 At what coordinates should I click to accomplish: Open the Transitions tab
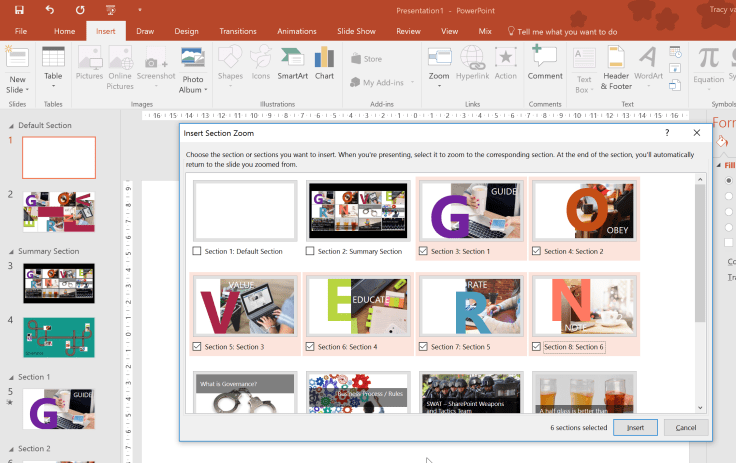(237, 31)
